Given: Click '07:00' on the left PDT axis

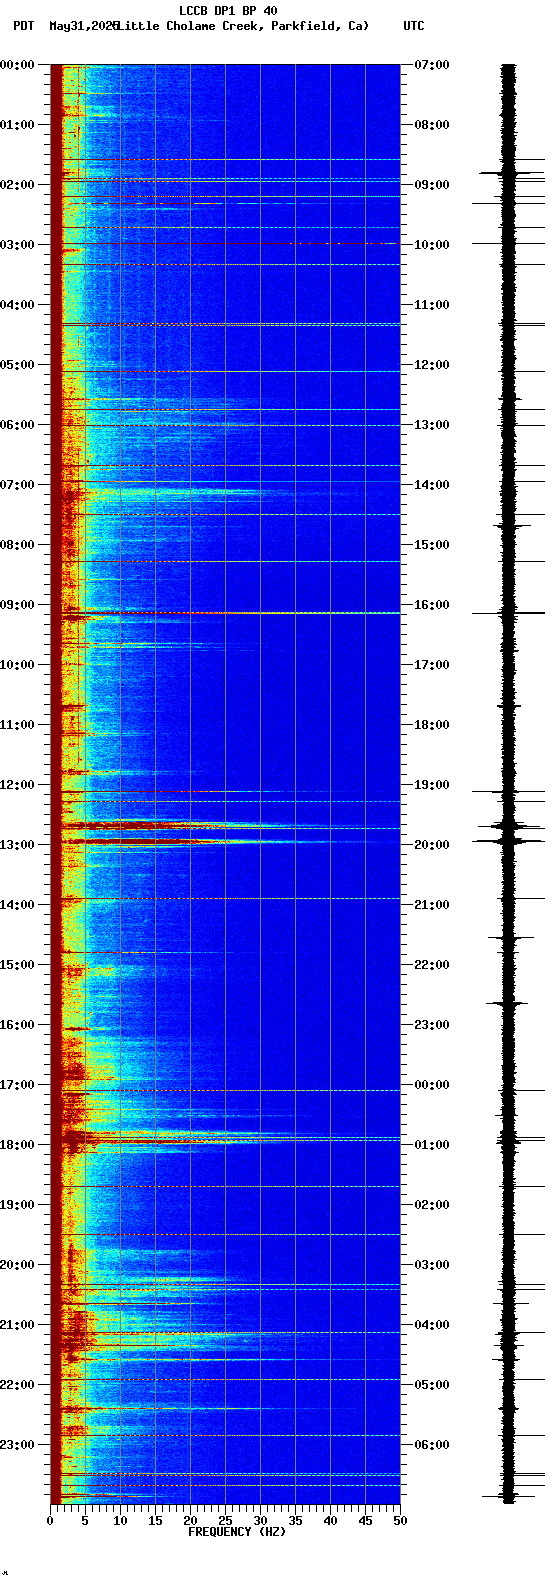Looking at the screenshot, I should pyautogui.click(x=17, y=485).
